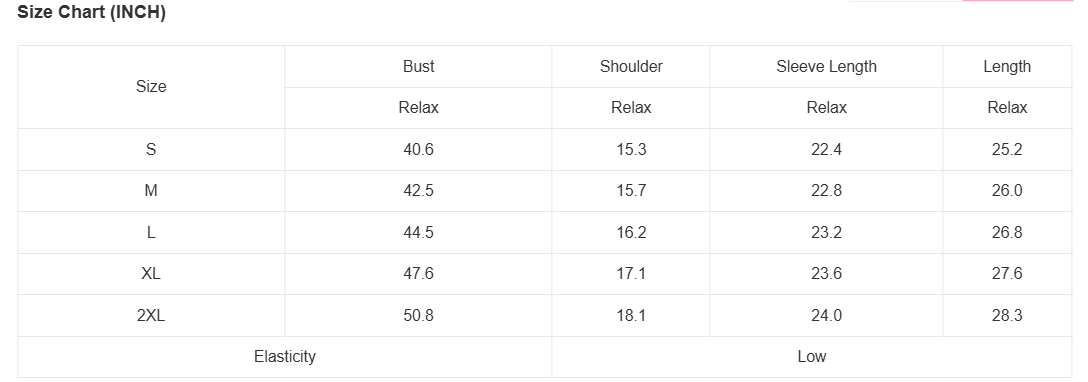This screenshot has height=382, width=1088.
Task: Select the S size row label
Action: (151, 149)
